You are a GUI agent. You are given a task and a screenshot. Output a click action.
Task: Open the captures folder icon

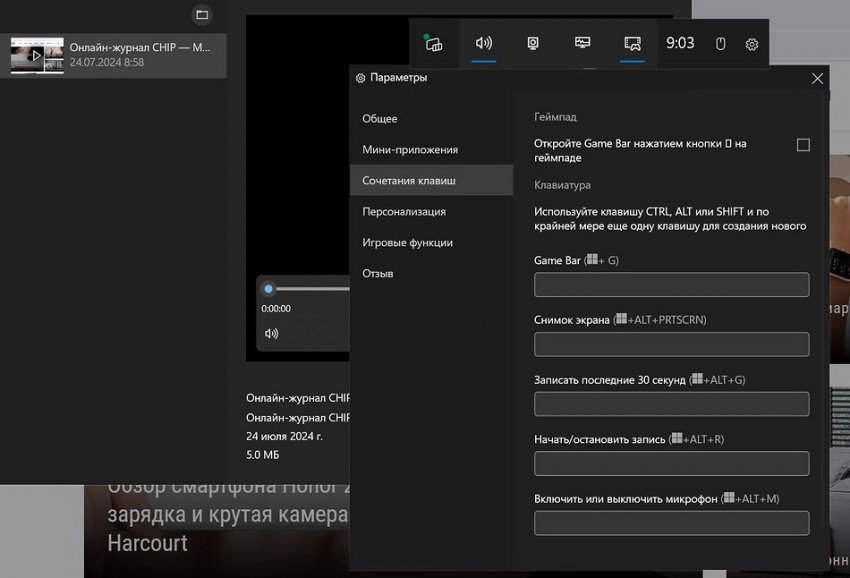(202, 15)
